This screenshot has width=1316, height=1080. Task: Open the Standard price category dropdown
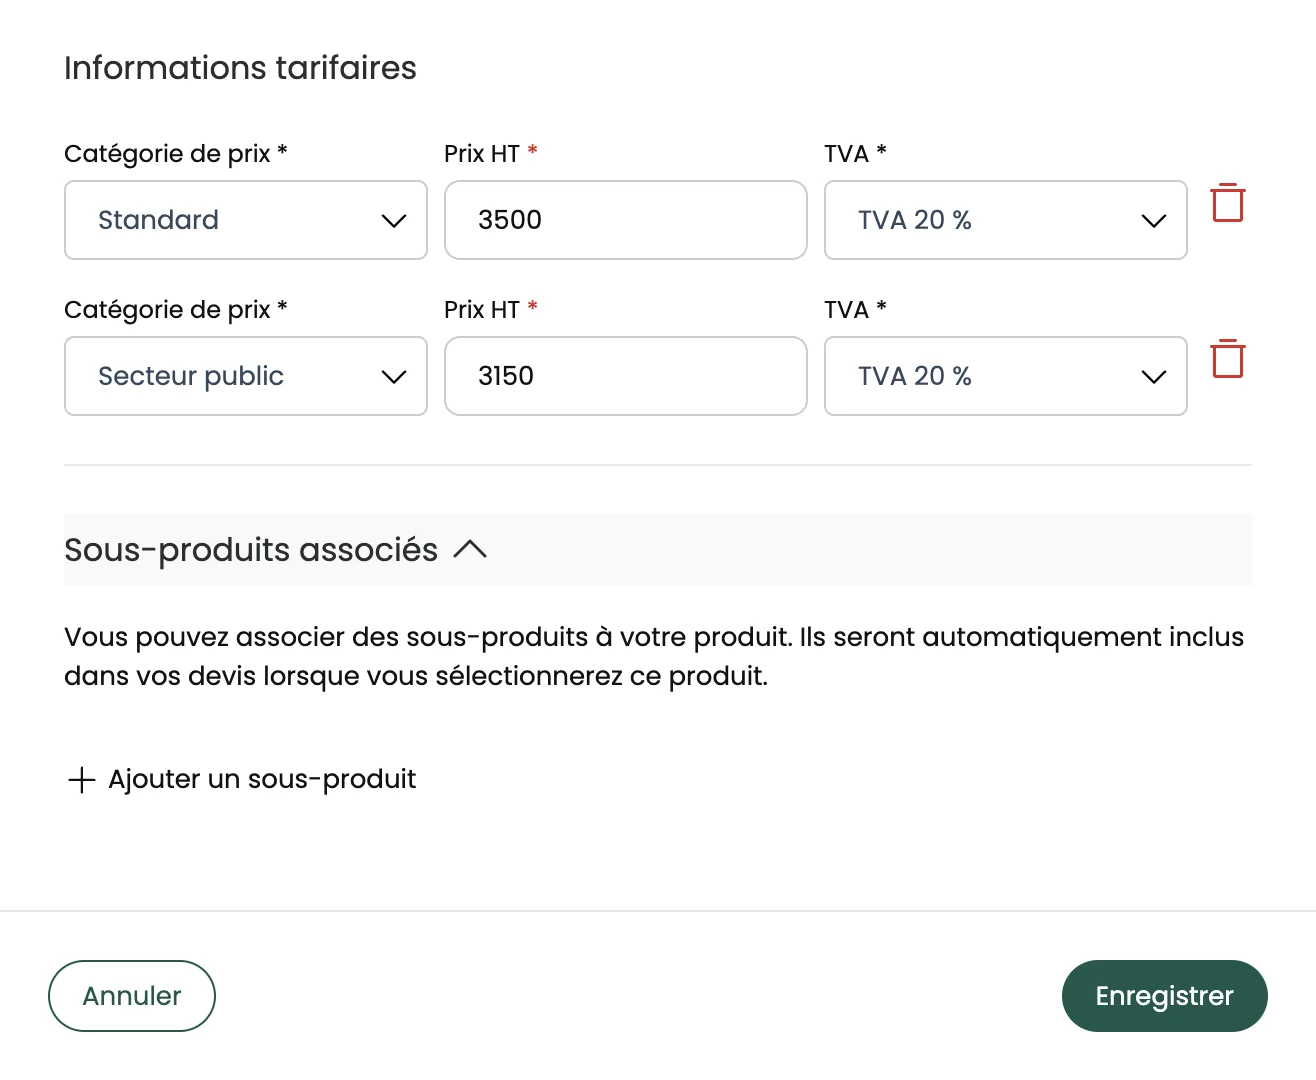pos(246,220)
